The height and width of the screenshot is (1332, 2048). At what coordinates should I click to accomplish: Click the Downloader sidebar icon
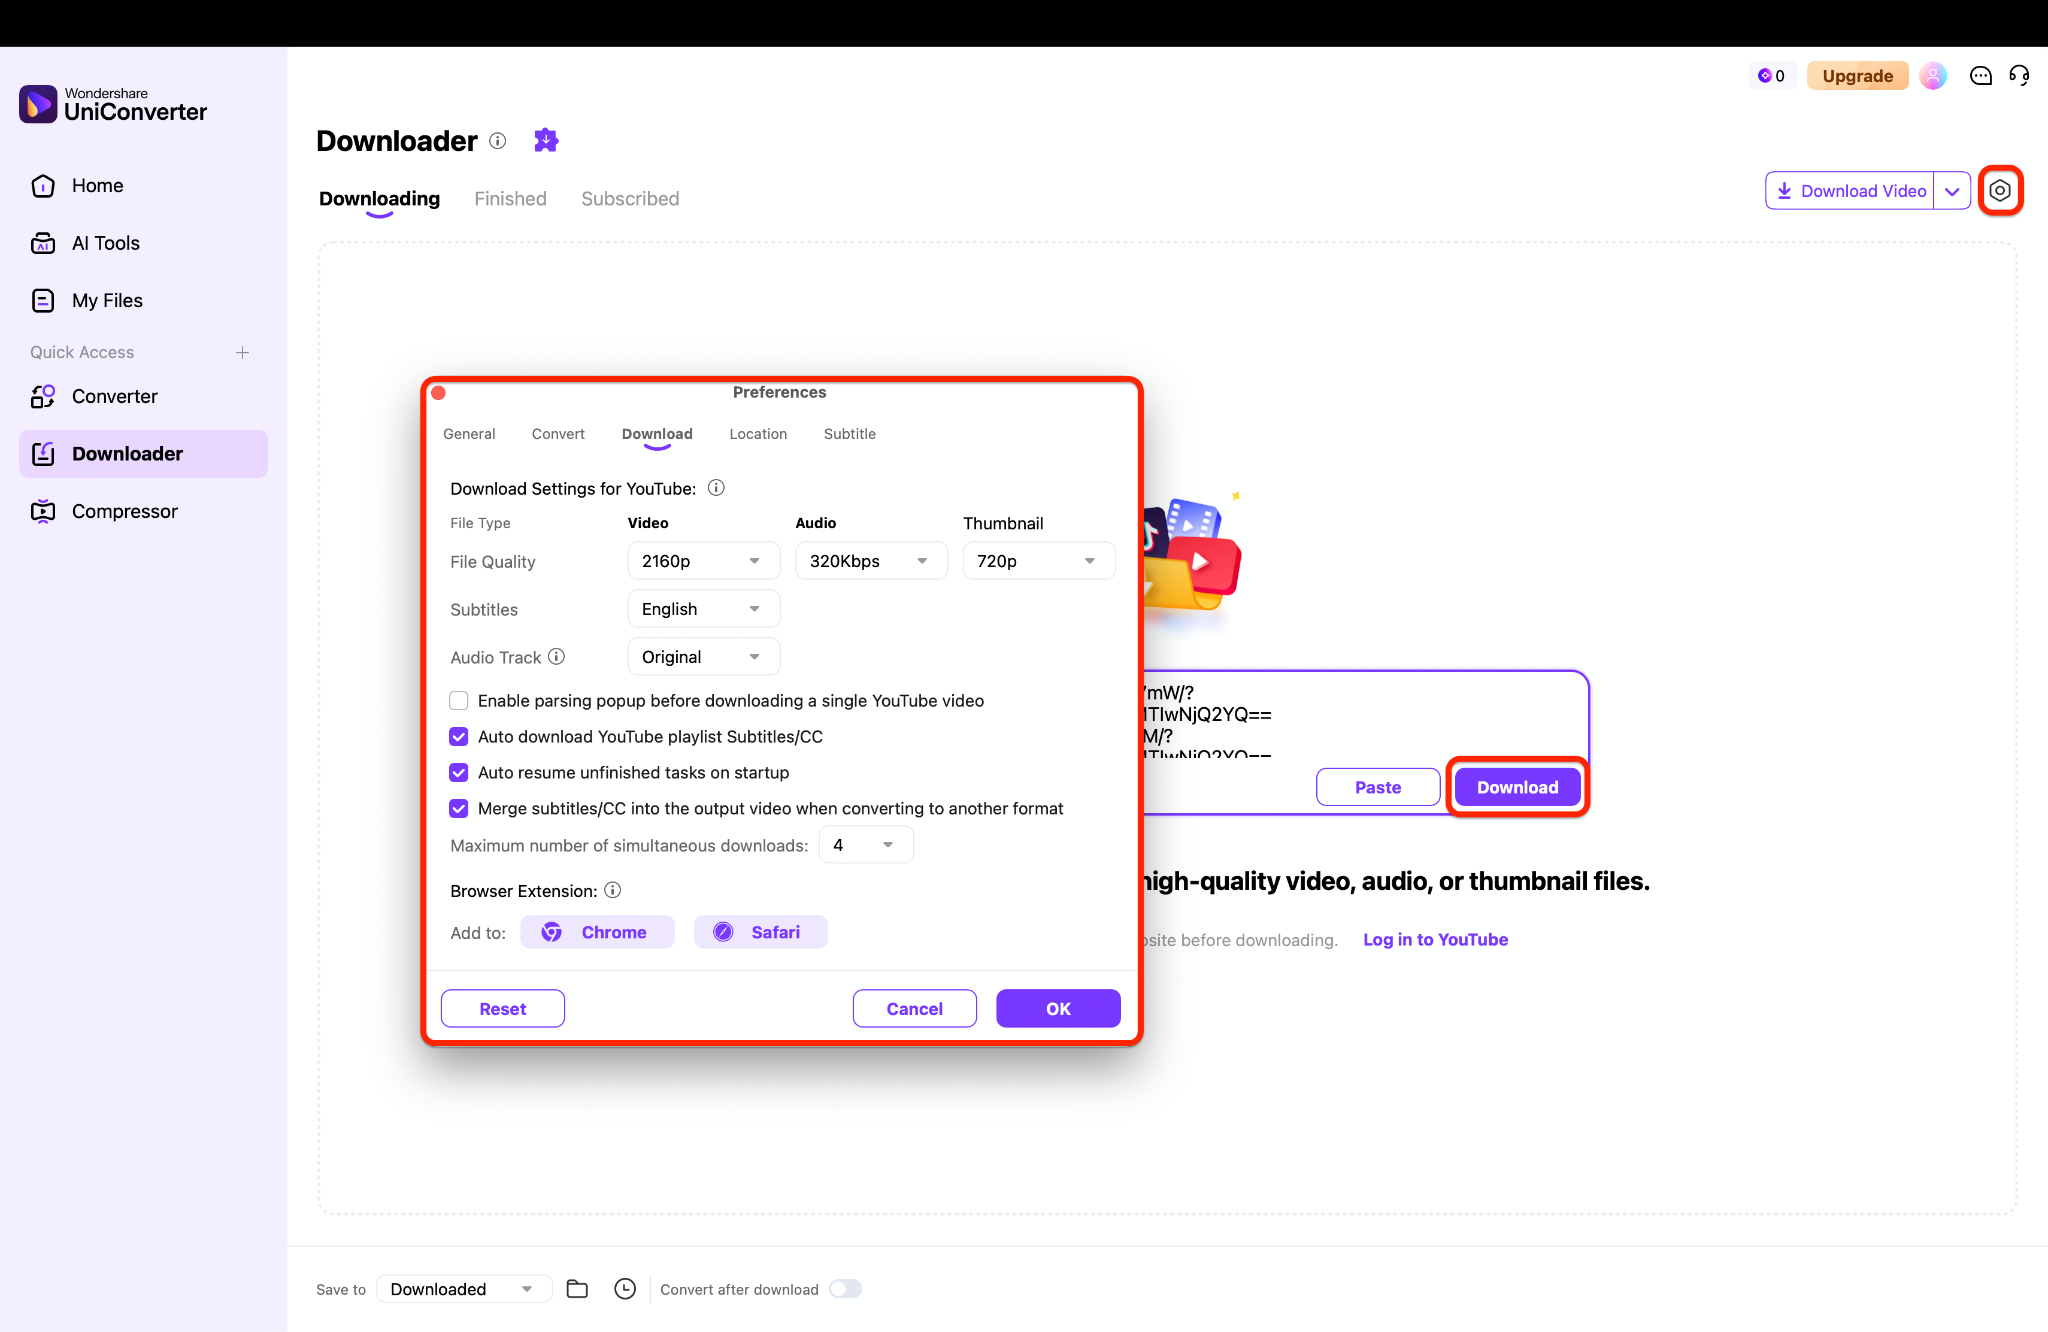point(43,454)
